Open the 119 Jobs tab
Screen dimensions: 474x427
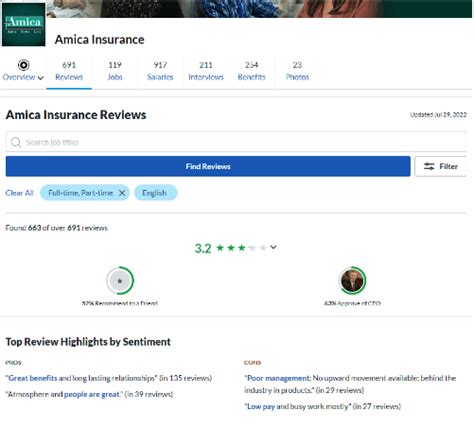[115, 71]
